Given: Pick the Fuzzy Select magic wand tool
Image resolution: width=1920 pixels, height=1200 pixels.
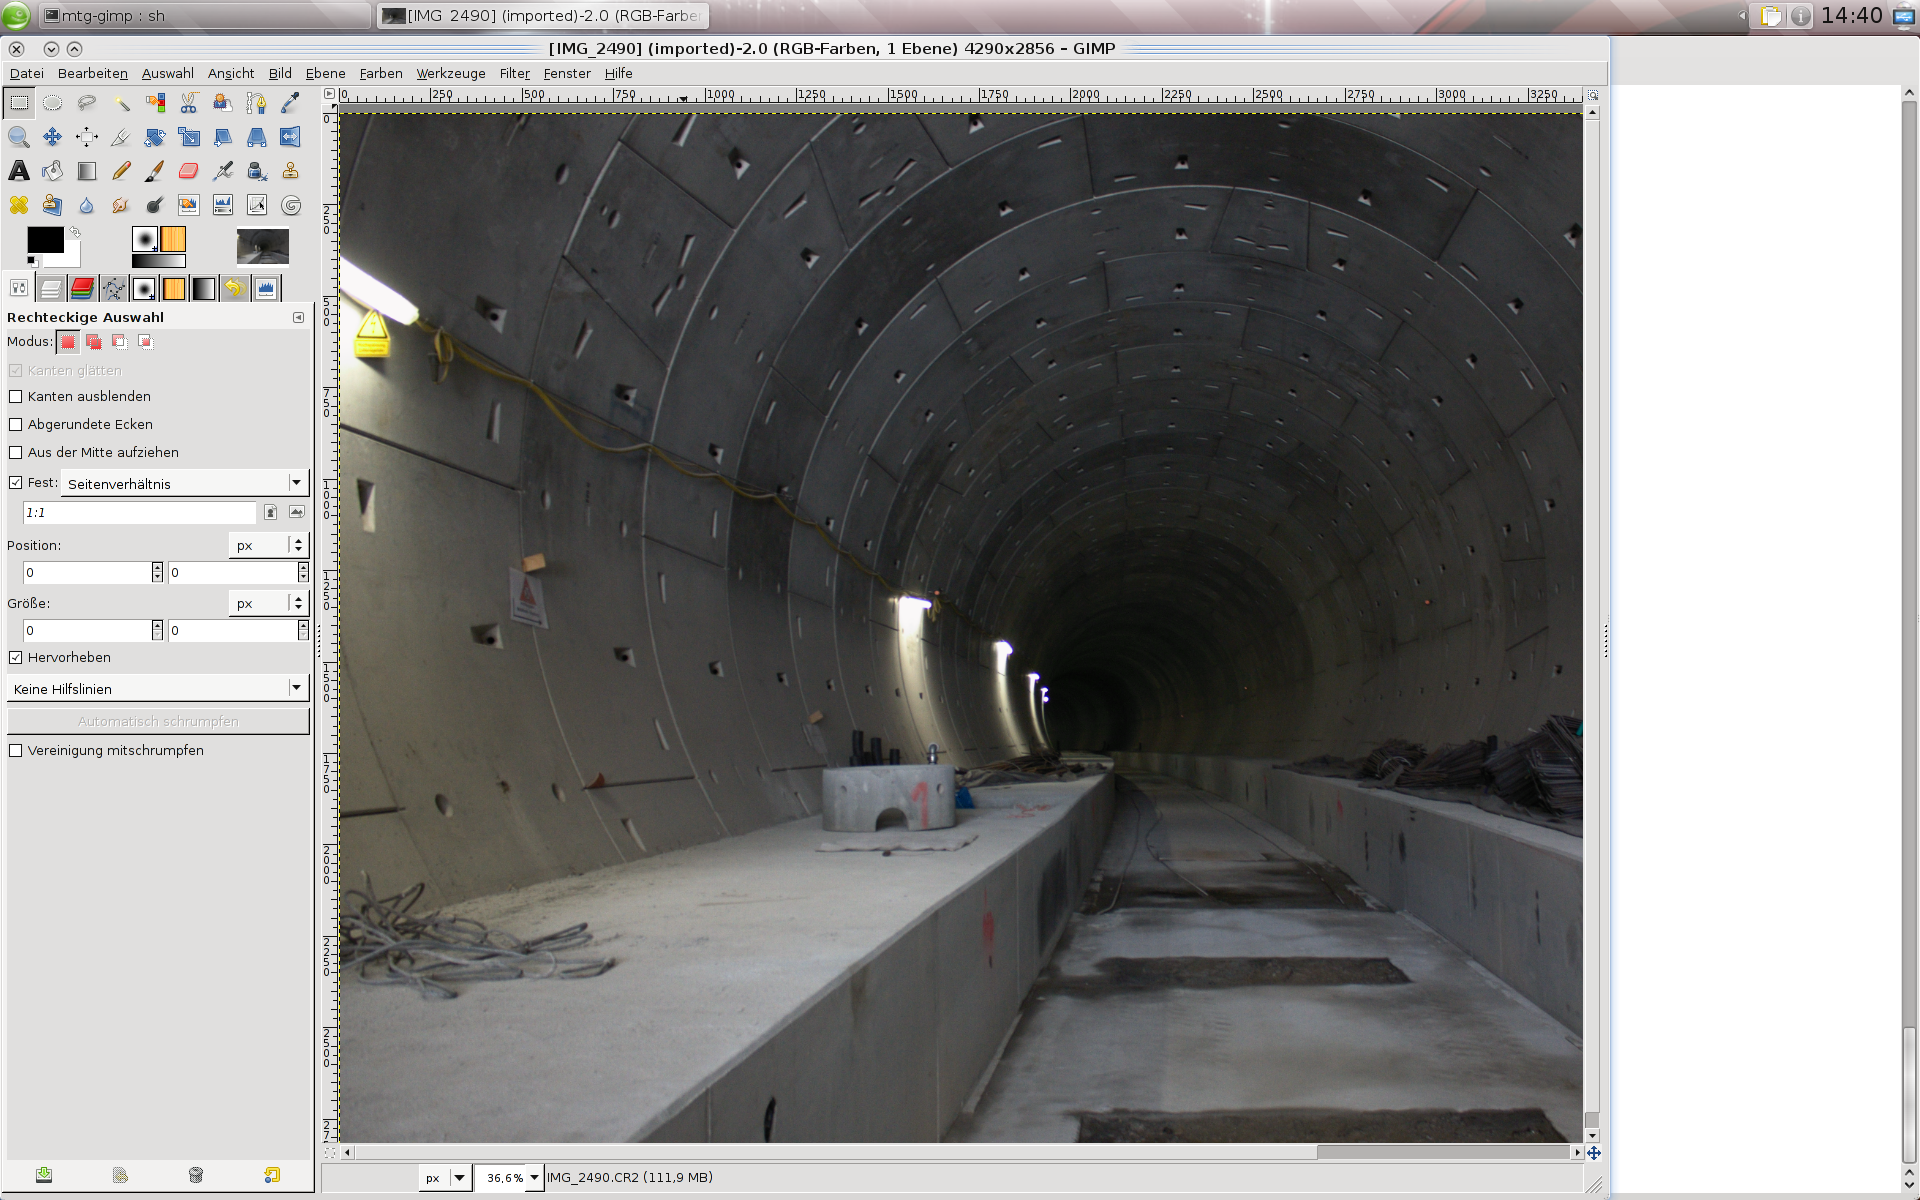Looking at the screenshot, I should click(x=121, y=103).
